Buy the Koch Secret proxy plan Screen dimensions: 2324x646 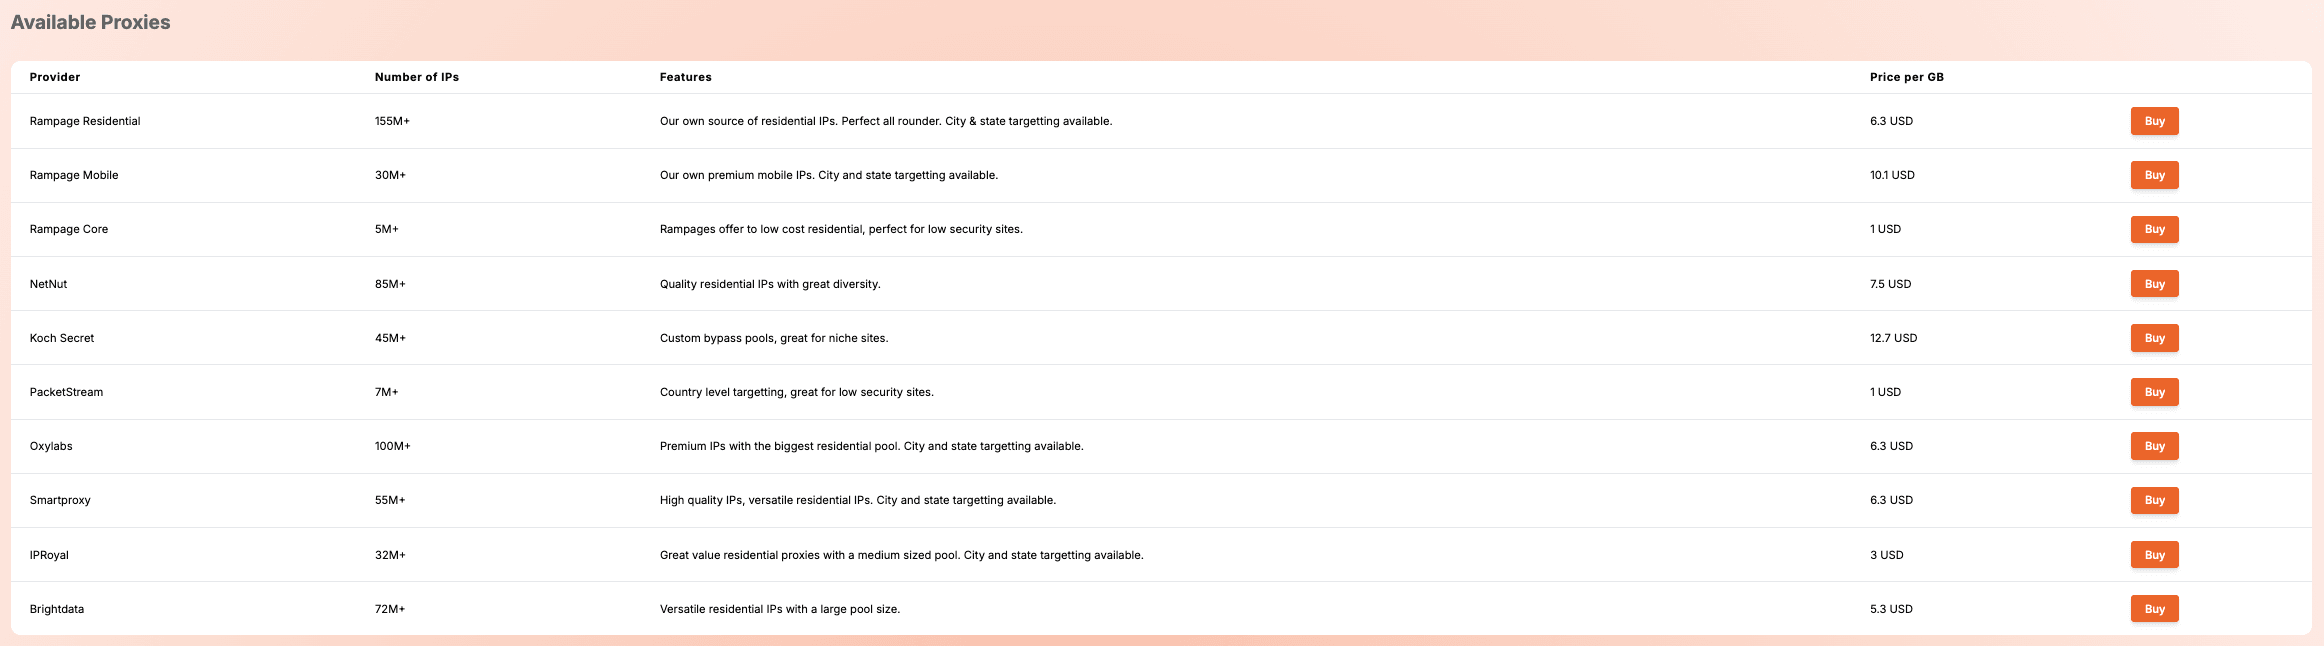point(2154,338)
